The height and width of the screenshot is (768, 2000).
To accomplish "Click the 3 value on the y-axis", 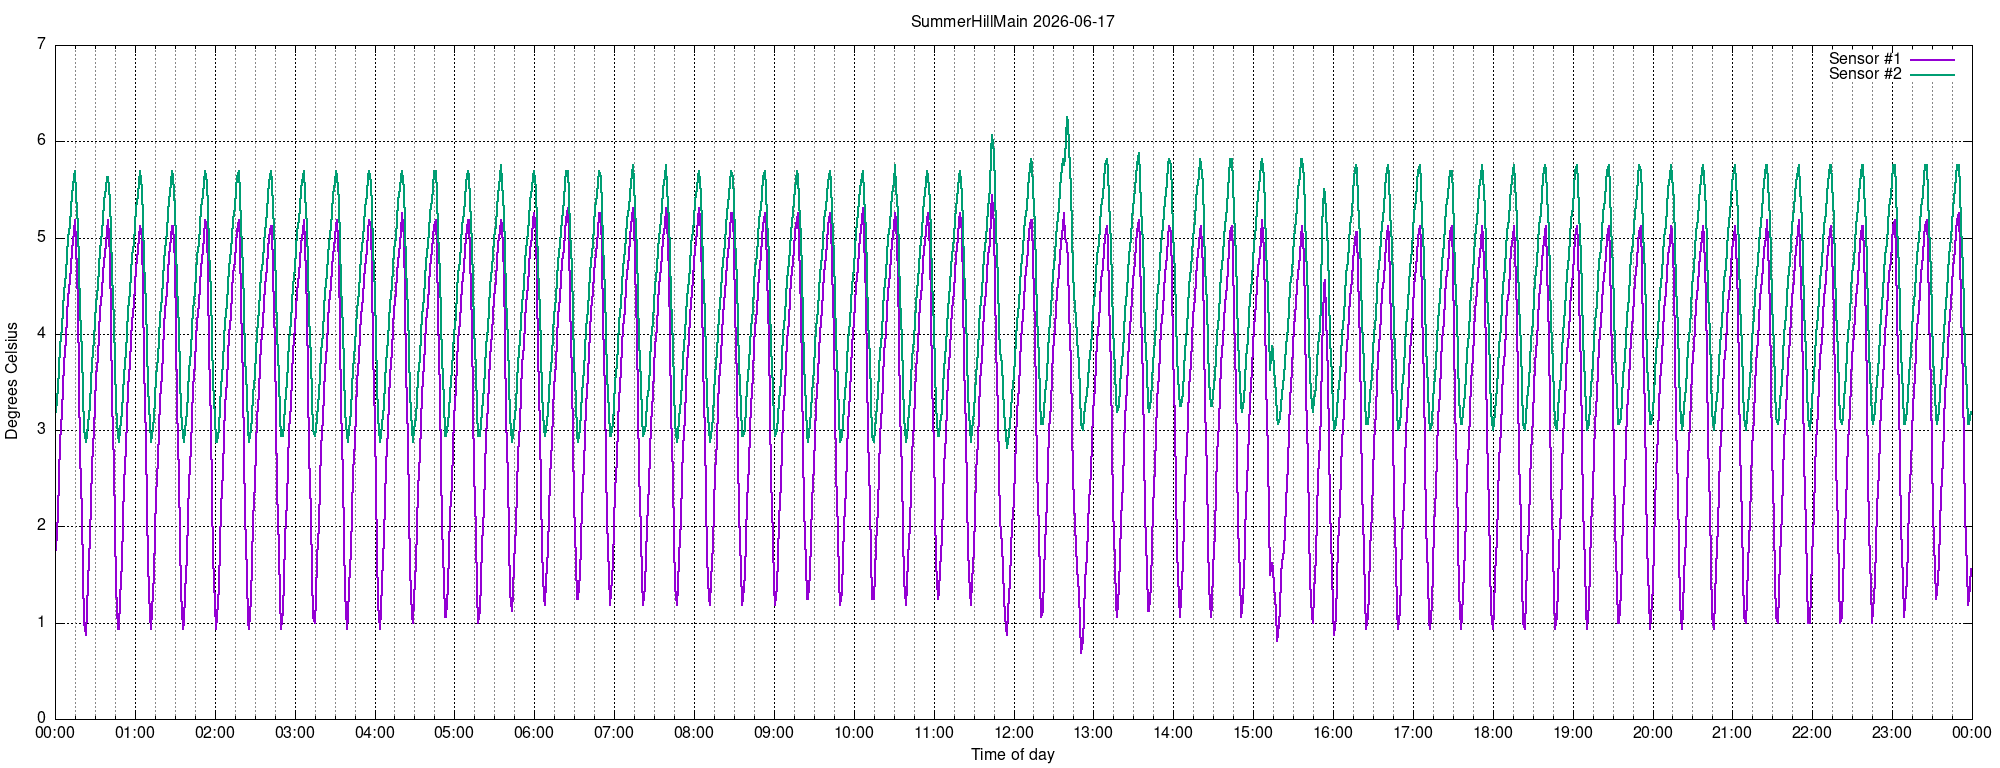I will pos(41,430).
